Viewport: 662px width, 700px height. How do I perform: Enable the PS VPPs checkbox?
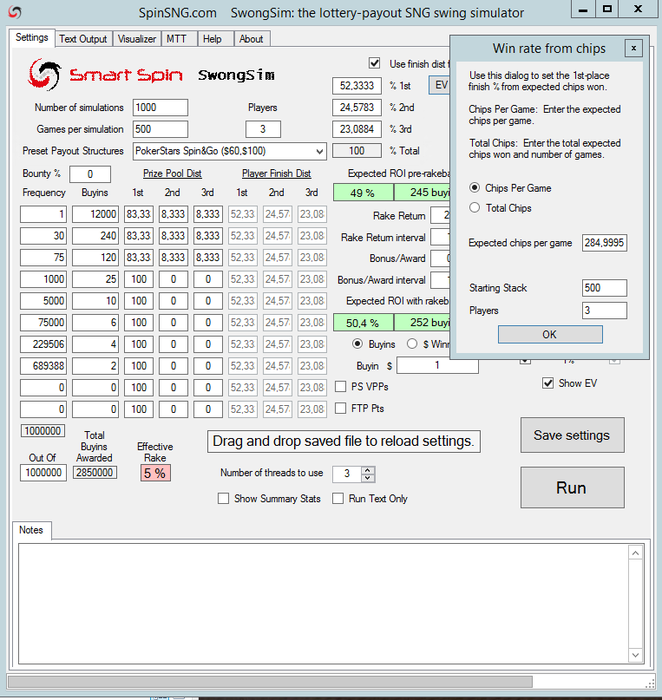(341, 387)
